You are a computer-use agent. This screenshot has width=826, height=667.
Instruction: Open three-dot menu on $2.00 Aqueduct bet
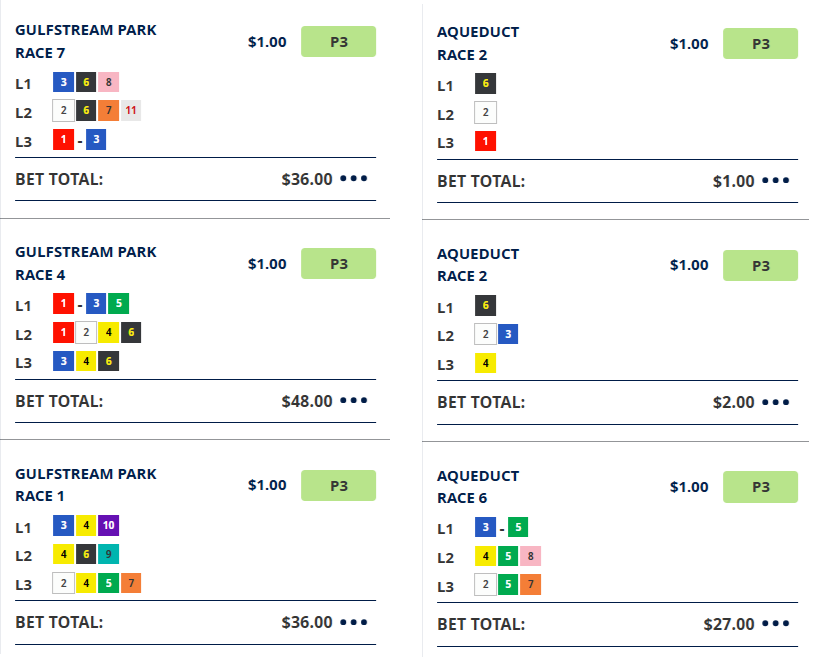click(x=776, y=403)
